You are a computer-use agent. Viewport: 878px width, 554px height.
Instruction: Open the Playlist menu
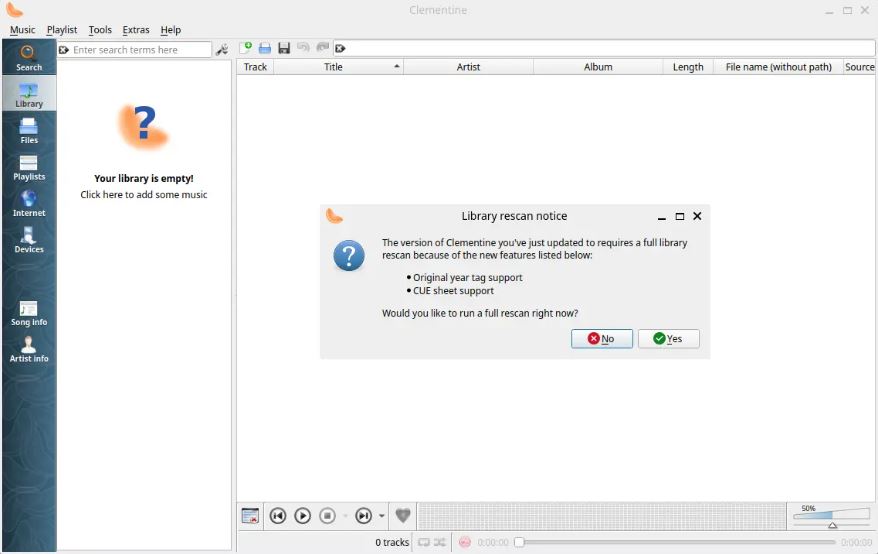point(62,30)
